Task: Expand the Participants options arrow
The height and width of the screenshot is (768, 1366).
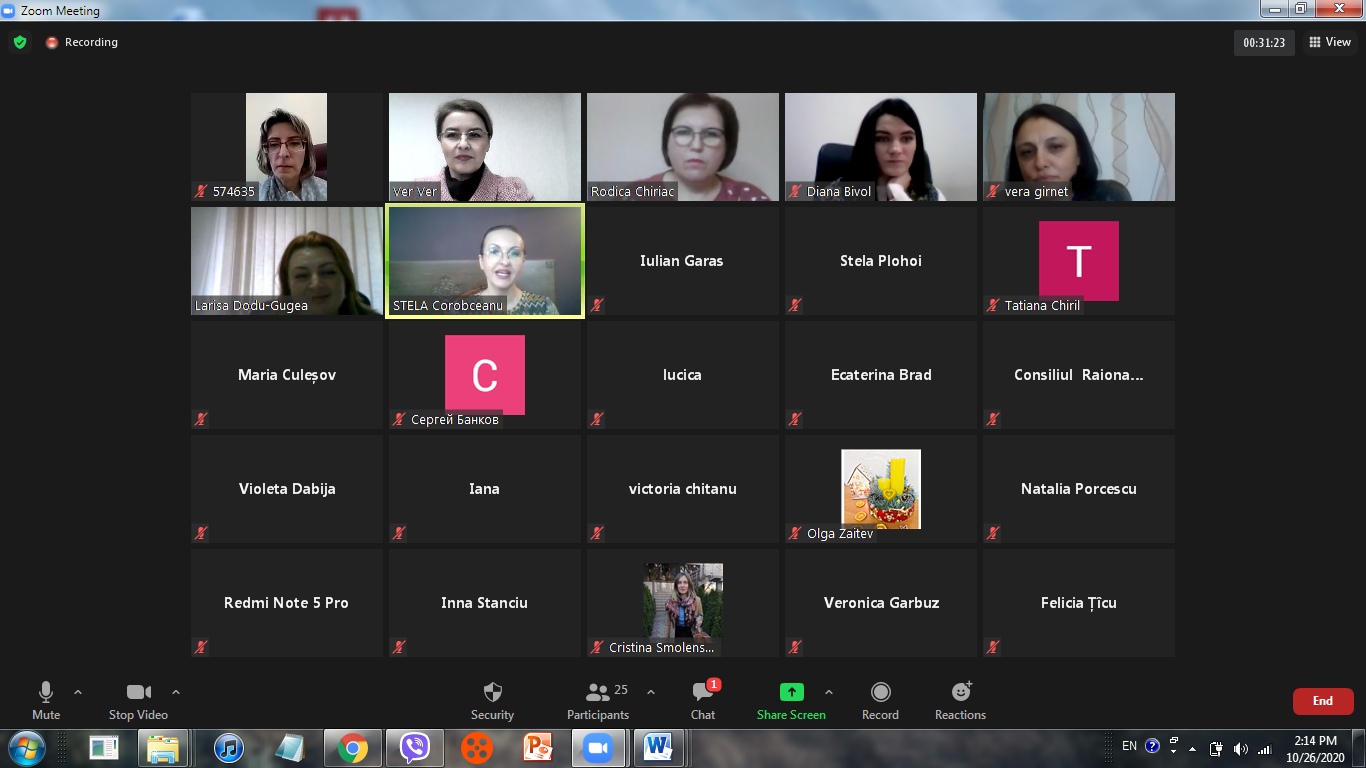Action: tap(651, 692)
